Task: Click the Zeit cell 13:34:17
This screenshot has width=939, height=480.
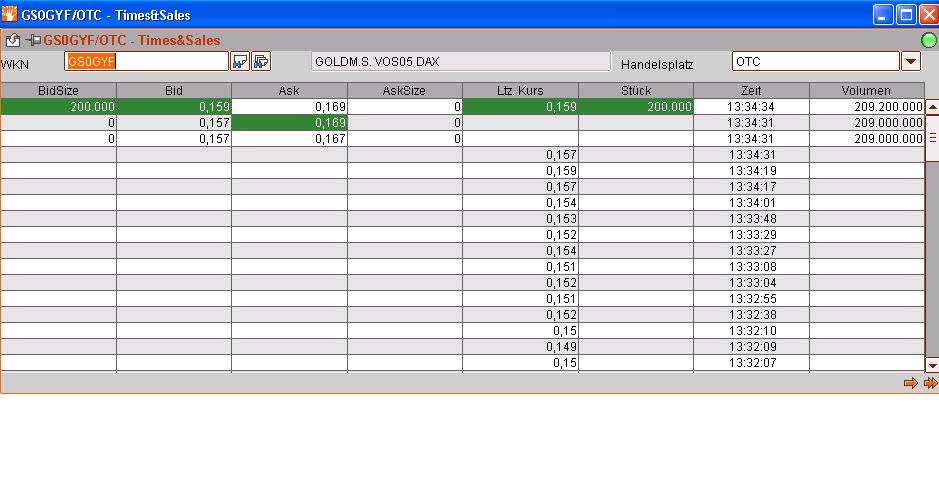Action: [x=752, y=187]
